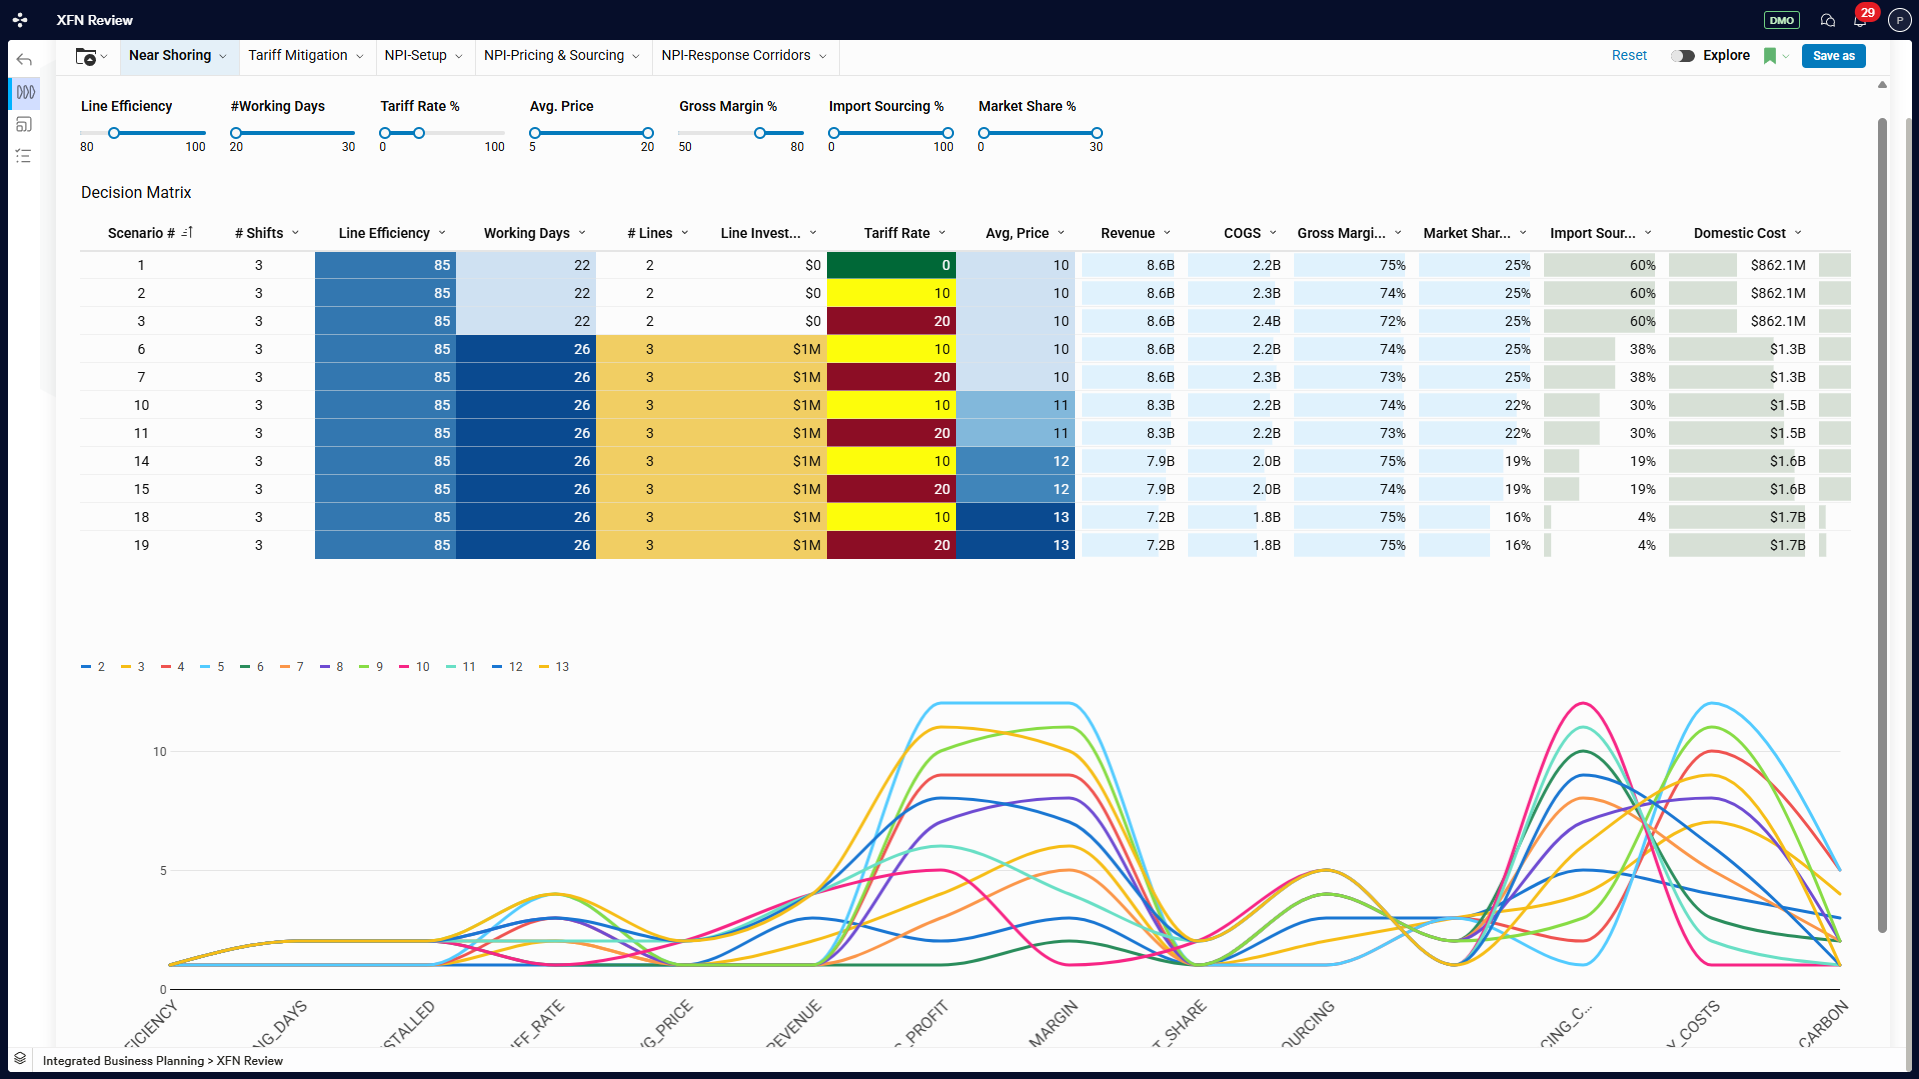Toggle series 7 in chart legend

(x=292, y=667)
